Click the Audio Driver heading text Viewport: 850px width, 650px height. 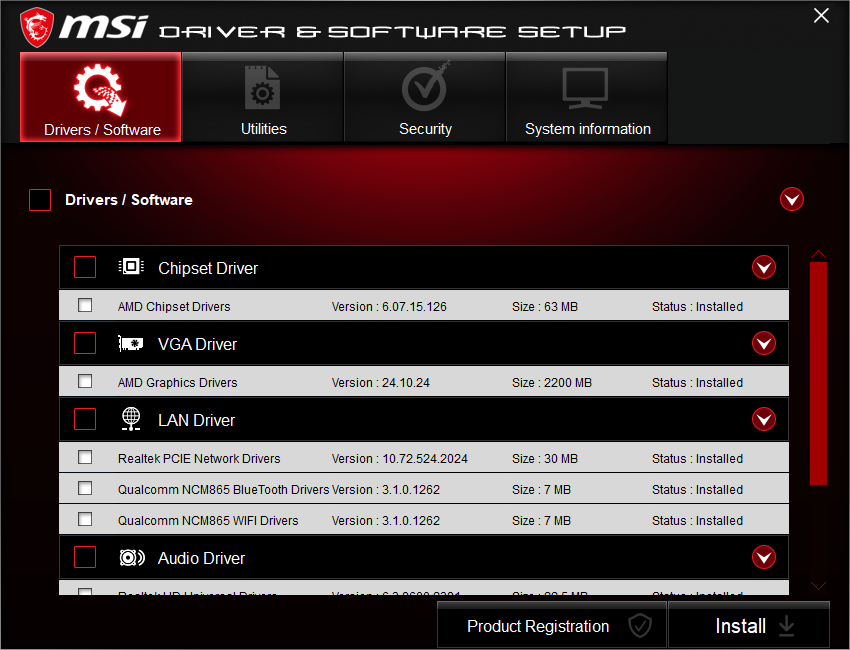201,558
